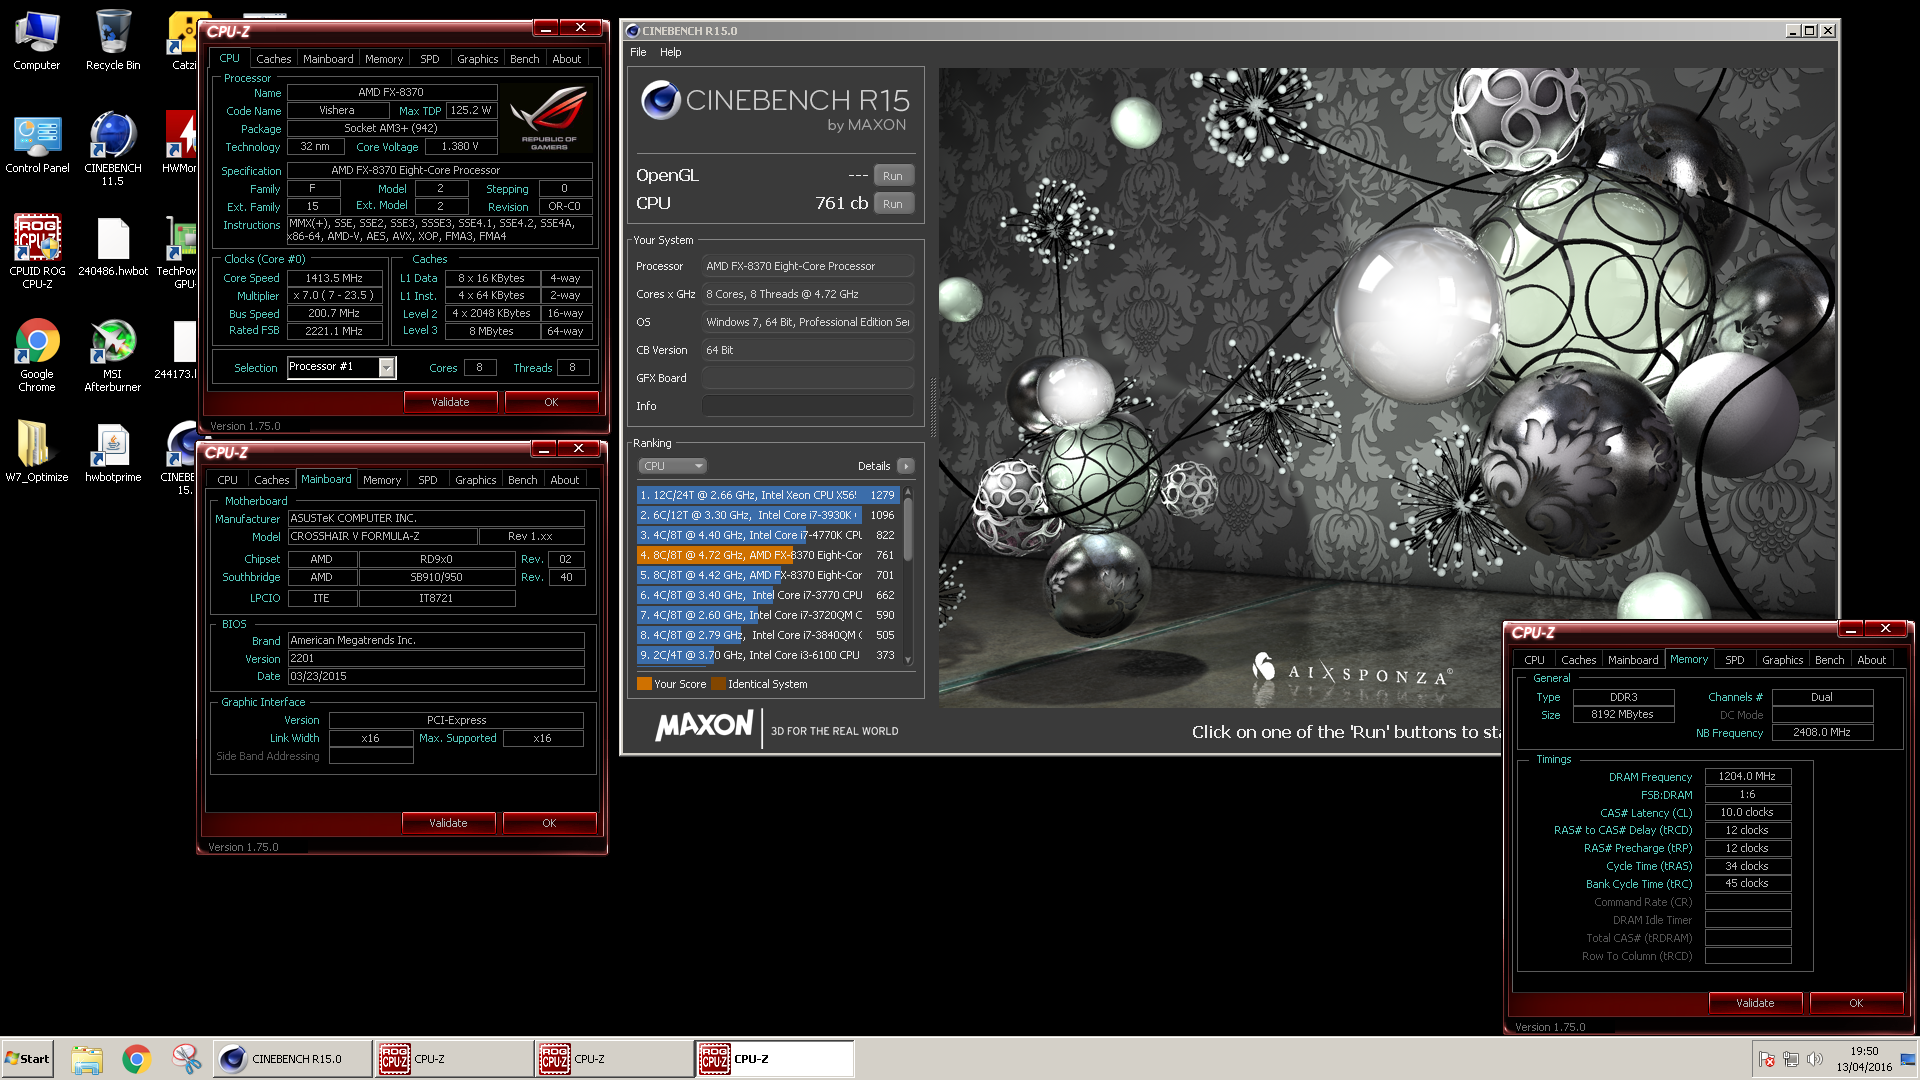Open the Recycle Bin desktop icon
1920x1080 pixels.
[113, 40]
